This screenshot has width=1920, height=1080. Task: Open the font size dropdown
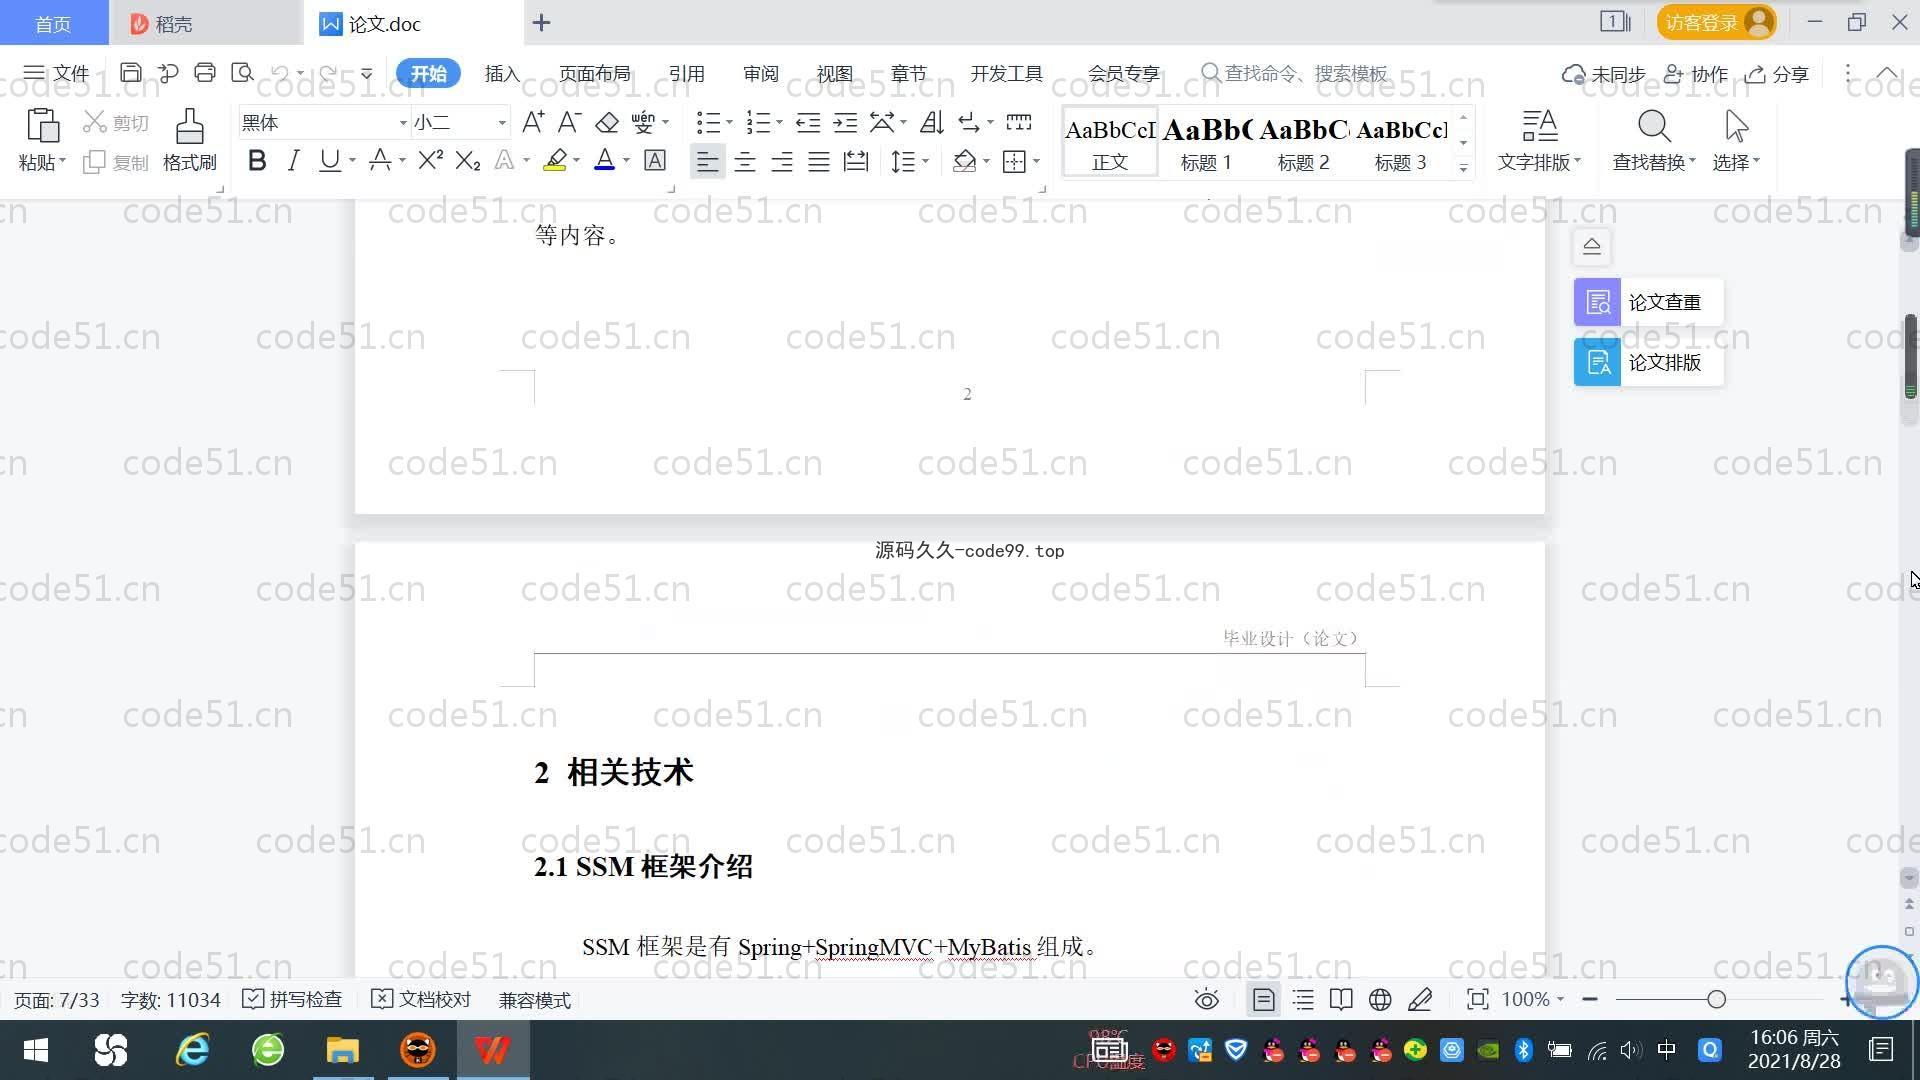pyautogui.click(x=502, y=123)
